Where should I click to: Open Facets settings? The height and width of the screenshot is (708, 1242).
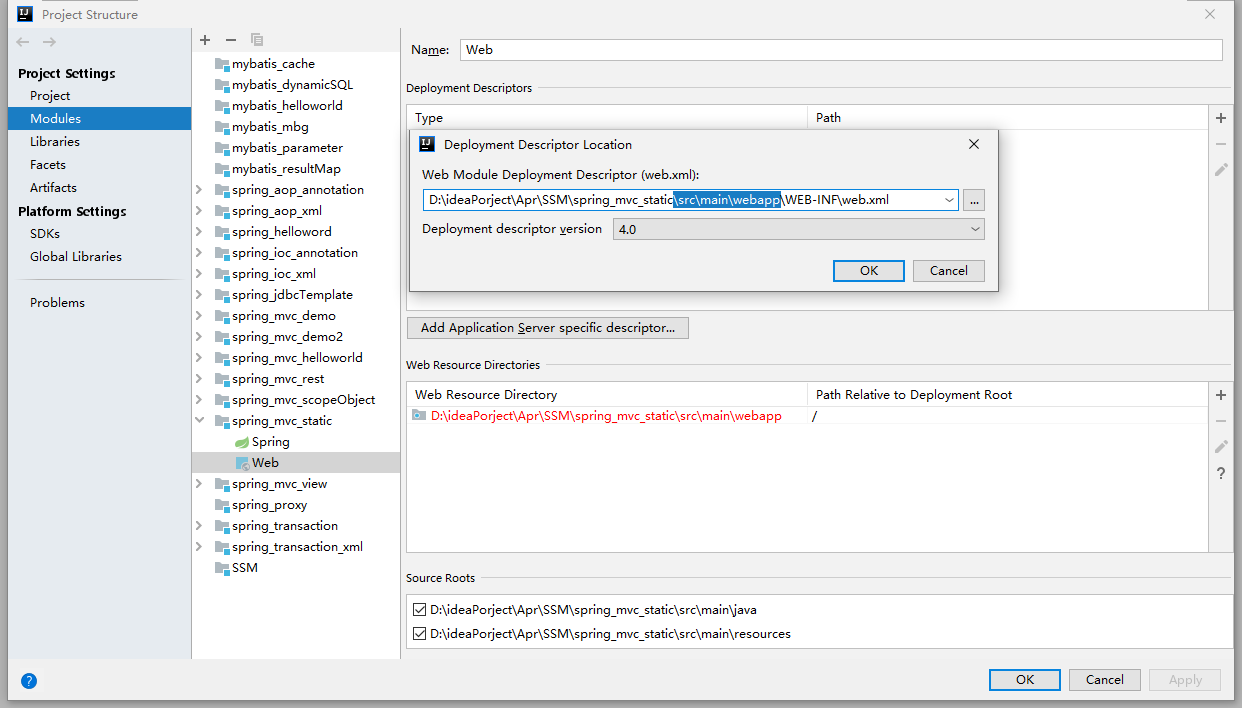click(48, 165)
